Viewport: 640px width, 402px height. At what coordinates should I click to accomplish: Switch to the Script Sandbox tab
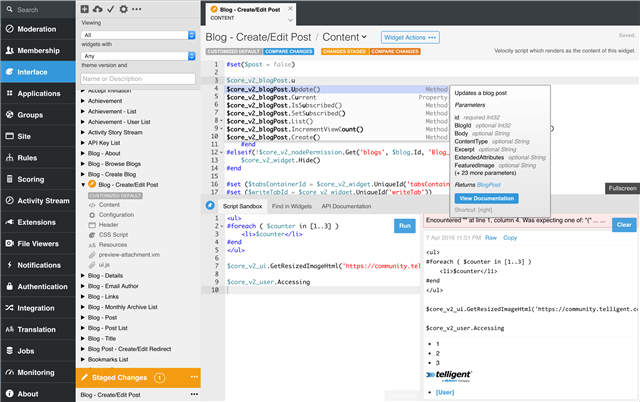(242, 206)
